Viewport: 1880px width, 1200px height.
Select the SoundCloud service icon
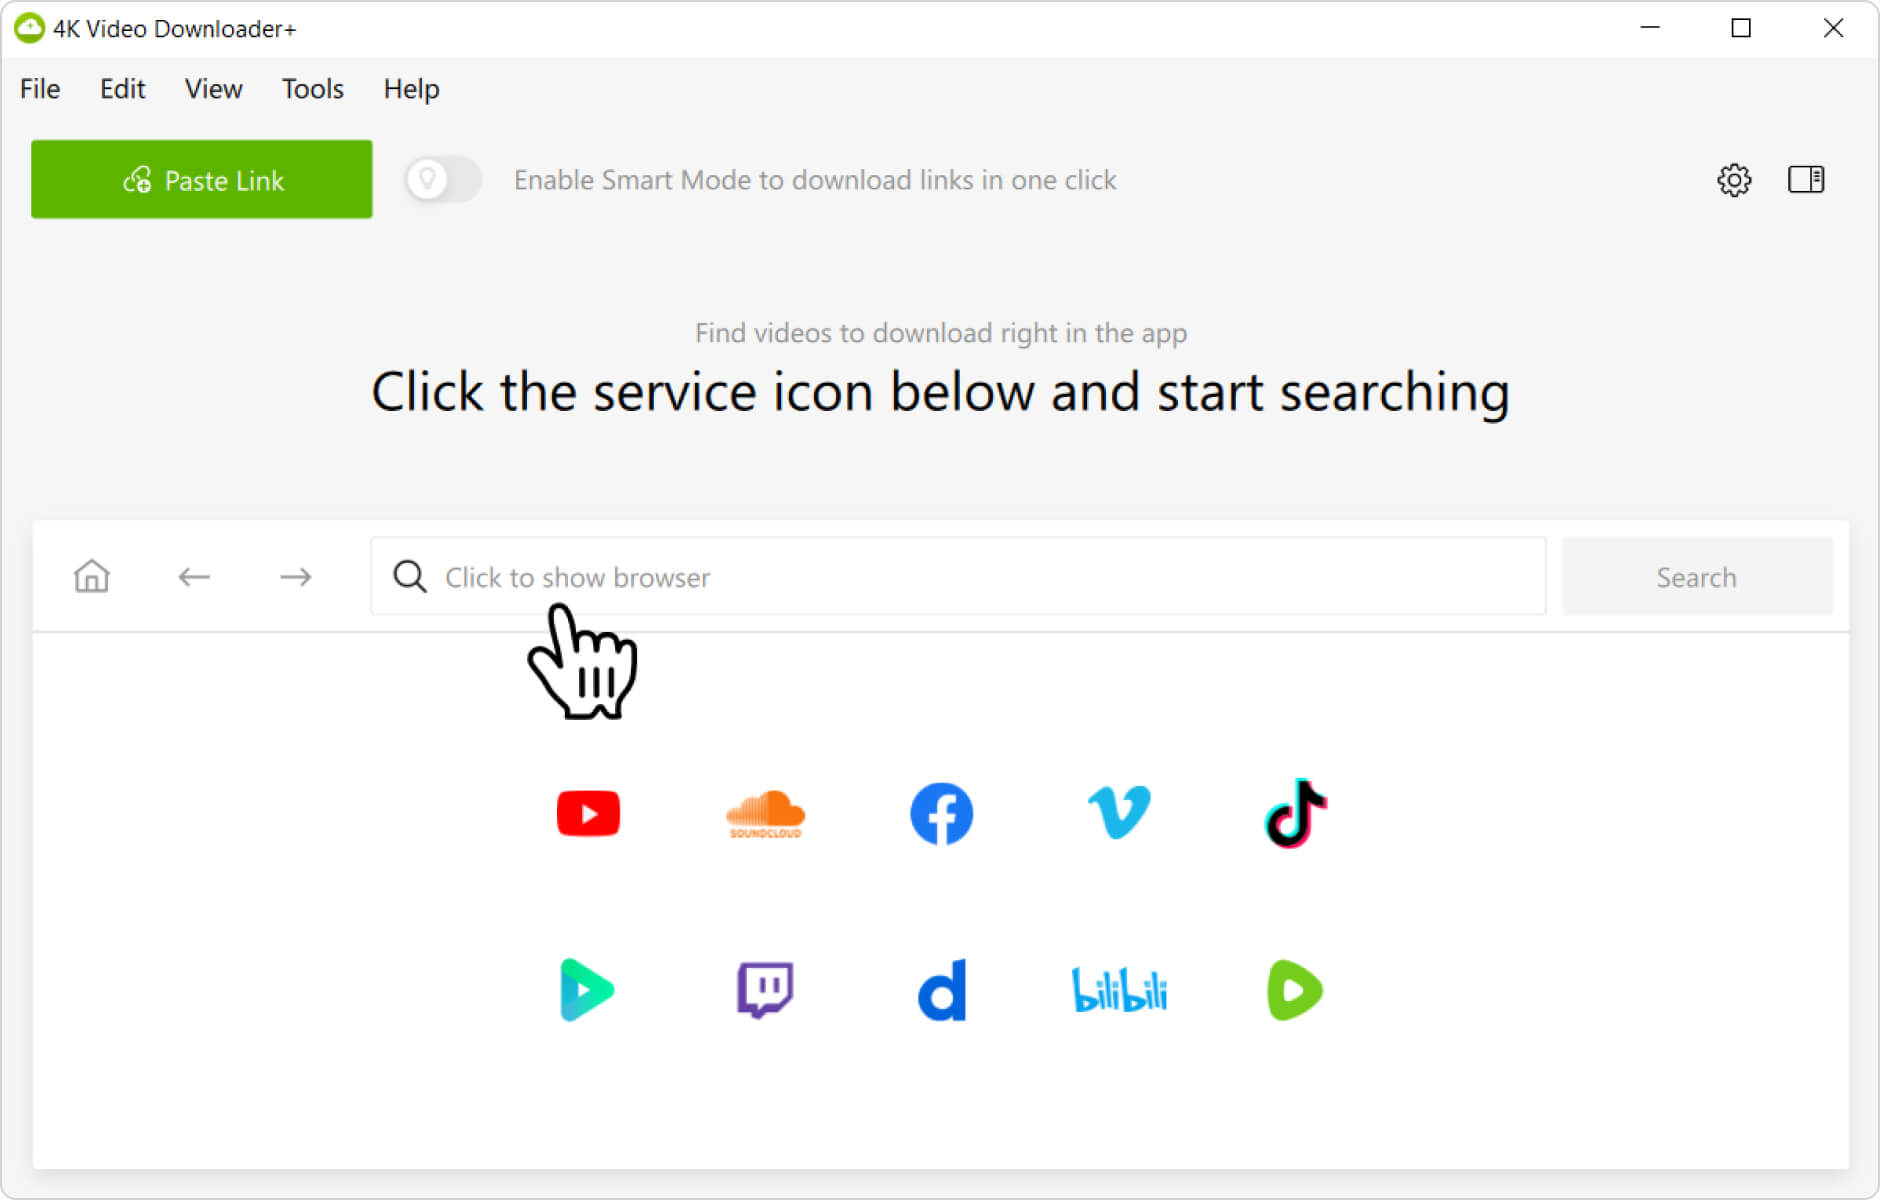click(765, 814)
